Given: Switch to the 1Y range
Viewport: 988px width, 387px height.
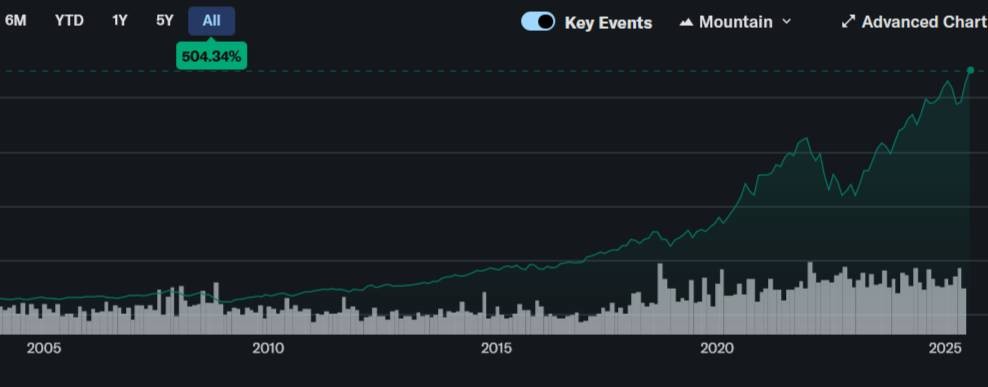Looking at the screenshot, I should tap(120, 21).
